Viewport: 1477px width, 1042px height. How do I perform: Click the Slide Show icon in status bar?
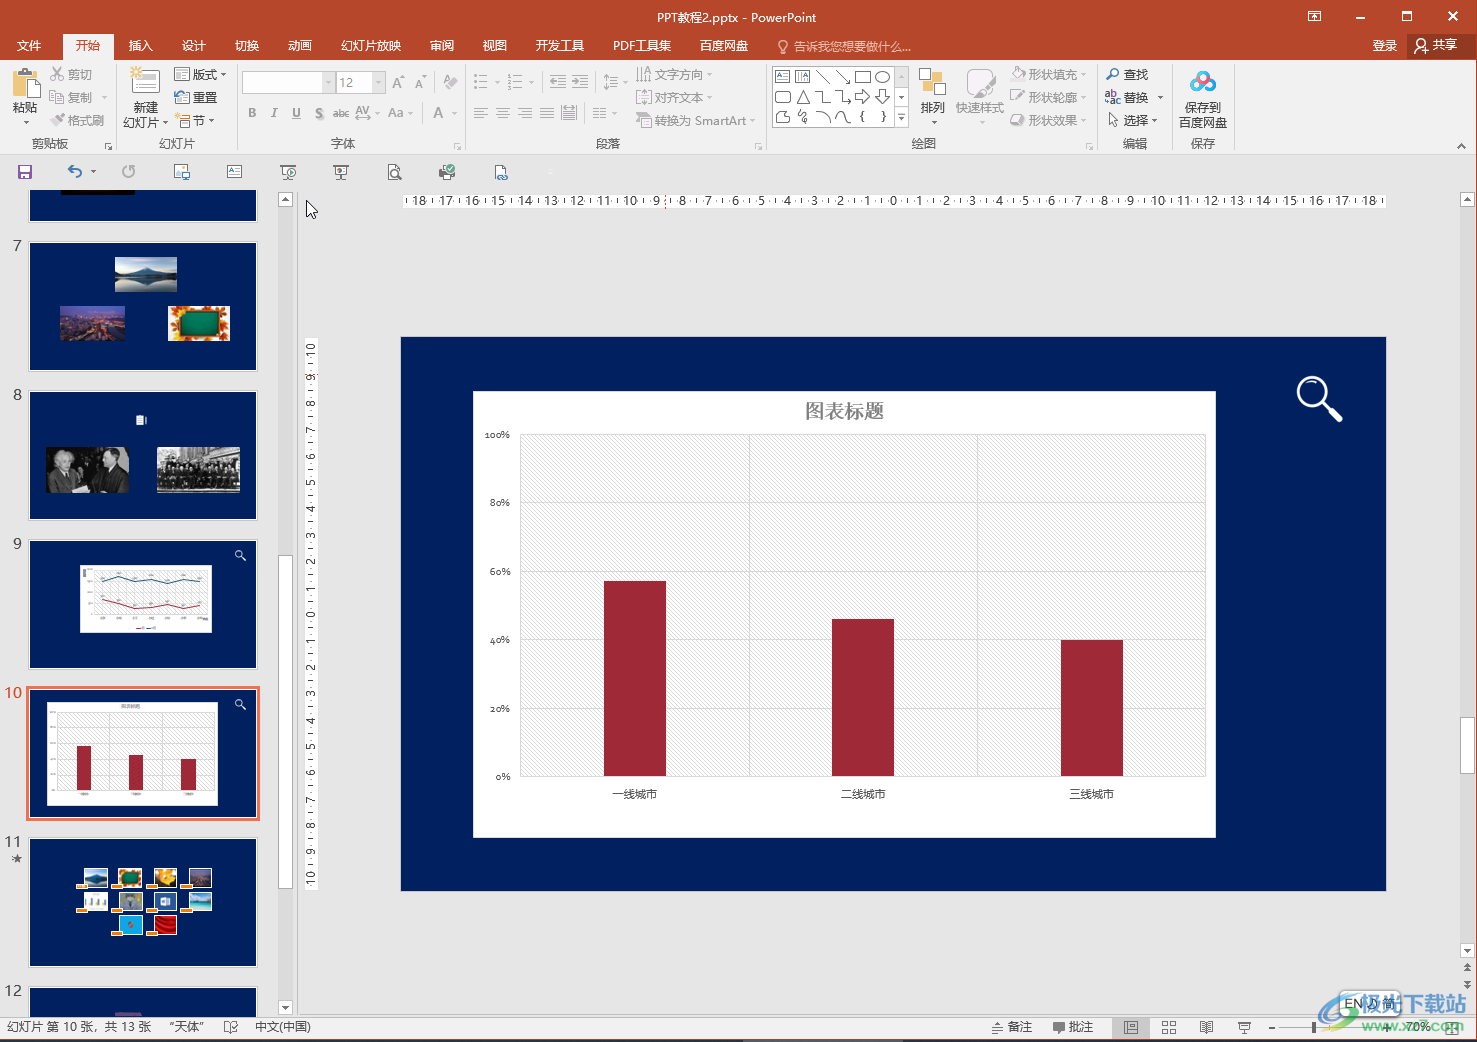(1244, 1027)
